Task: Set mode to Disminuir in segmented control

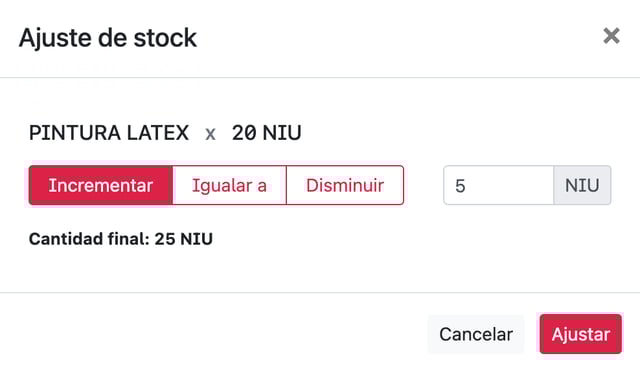Action: pyautogui.click(x=345, y=185)
